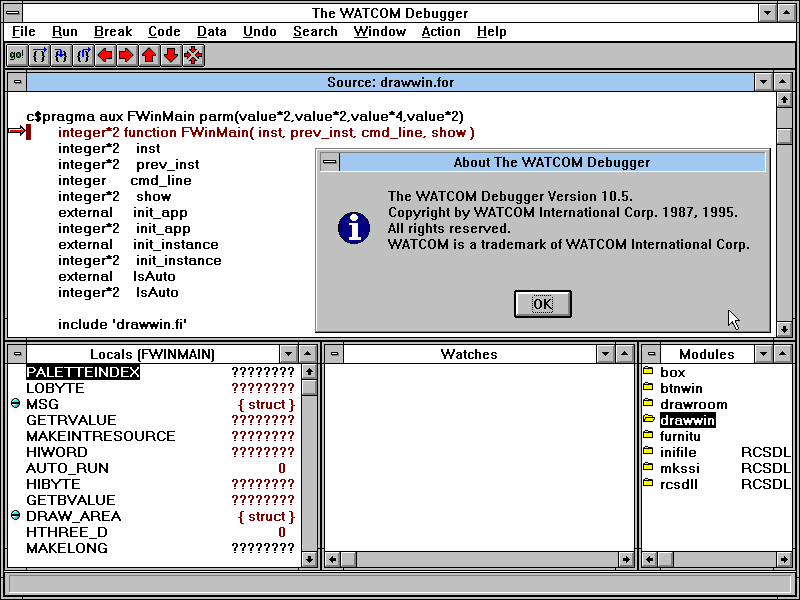Select MAKELONG in the Locals list
This screenshot has height=600, width=800.
(67, 548)
